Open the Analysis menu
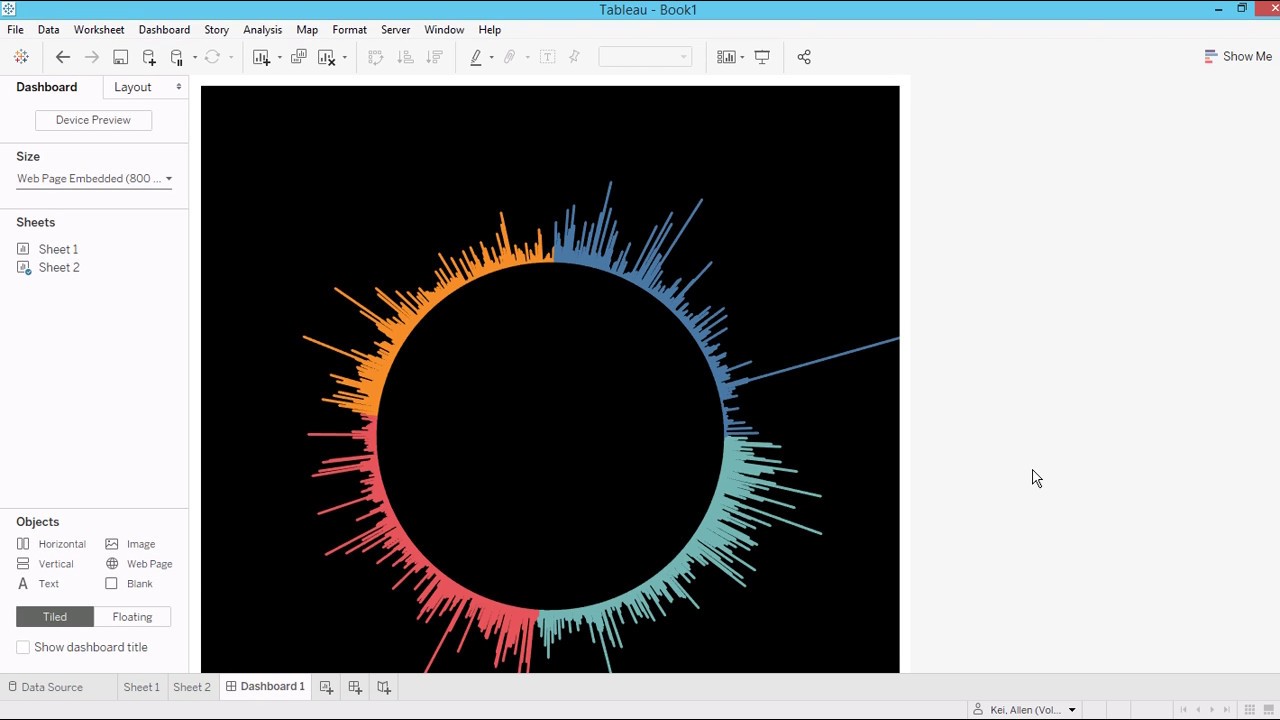Image resolution: width=1280 pixels, height=720 pixels. (263, 30)
